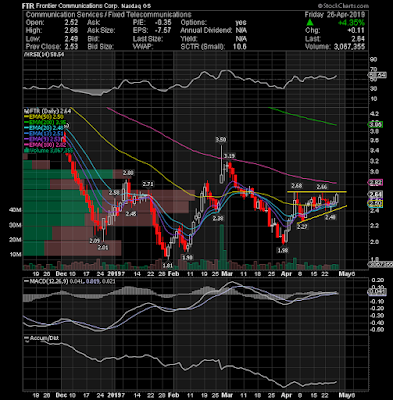Click the FTR (Daily) 2.64 legend entry

(48, 111)
